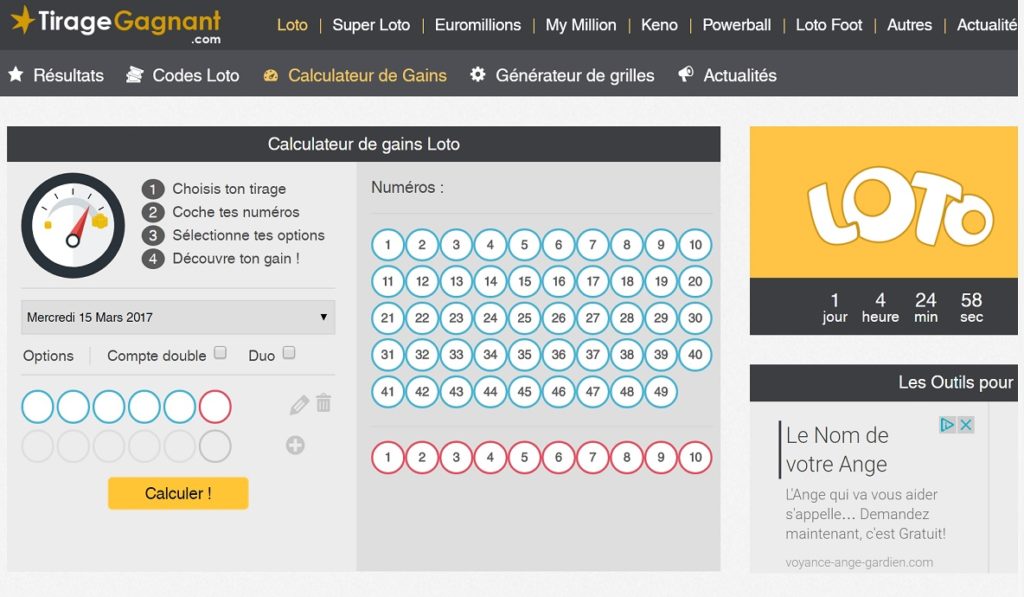Click the AdChoices triangle icon
Viewport: 1024px width, 597px height.
(947, 425)
